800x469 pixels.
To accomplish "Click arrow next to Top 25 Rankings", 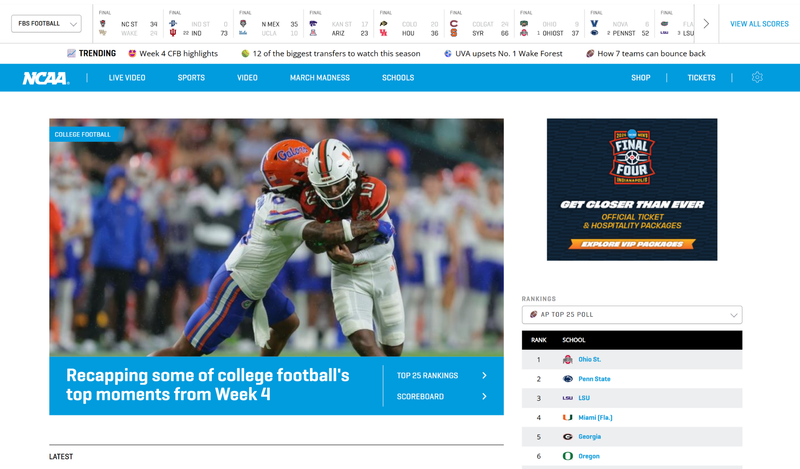I will [484, 376].
